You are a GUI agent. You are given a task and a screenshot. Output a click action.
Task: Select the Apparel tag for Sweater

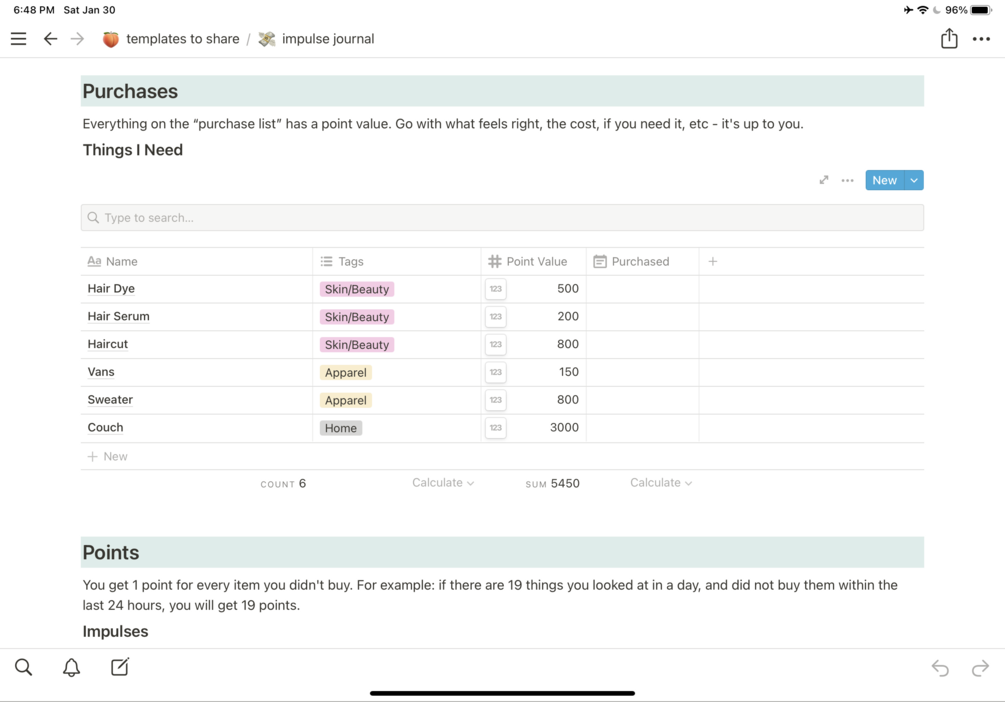[x=345, y=400]
